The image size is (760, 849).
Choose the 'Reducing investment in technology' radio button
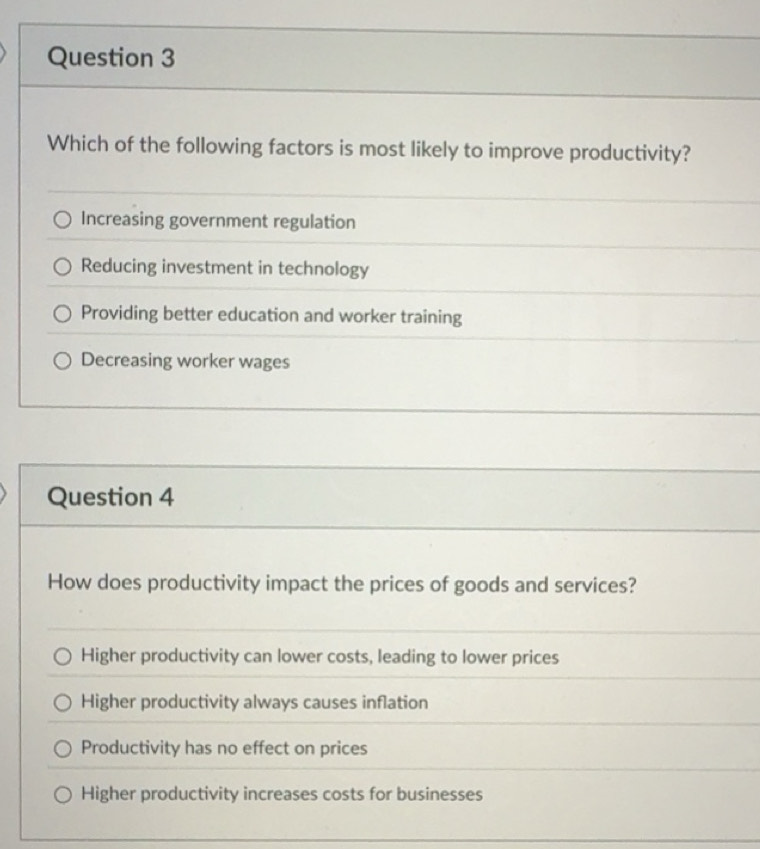coord(63,267)
